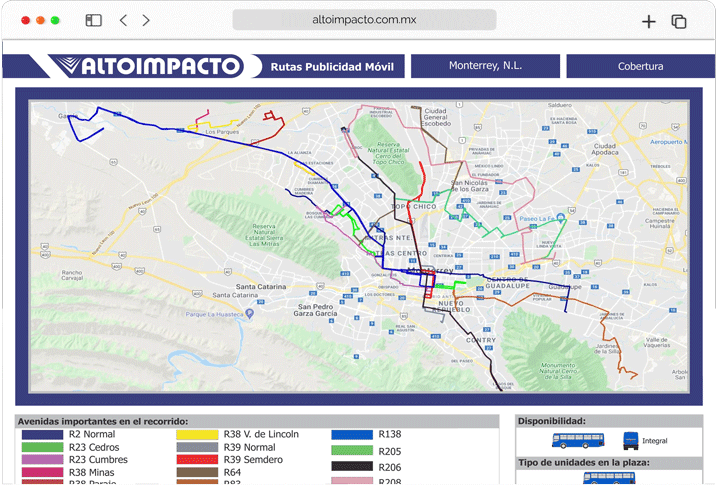Open a new tab with plus icon

[648, 21]
